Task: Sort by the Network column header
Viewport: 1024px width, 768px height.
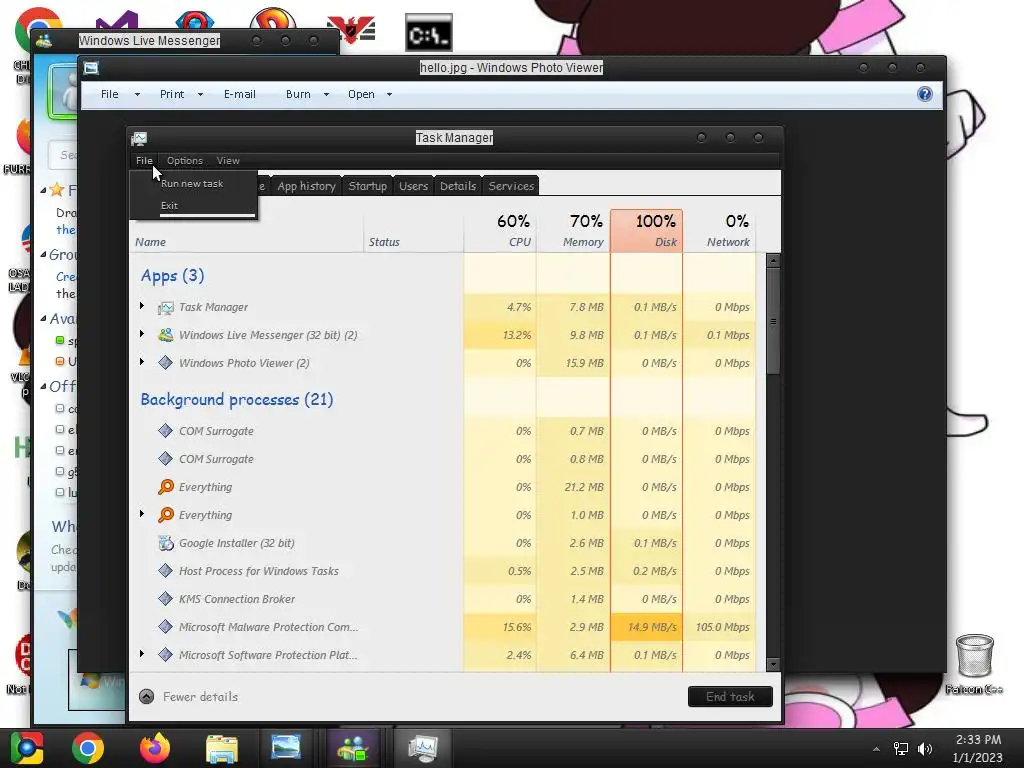Action: (720, 231)
